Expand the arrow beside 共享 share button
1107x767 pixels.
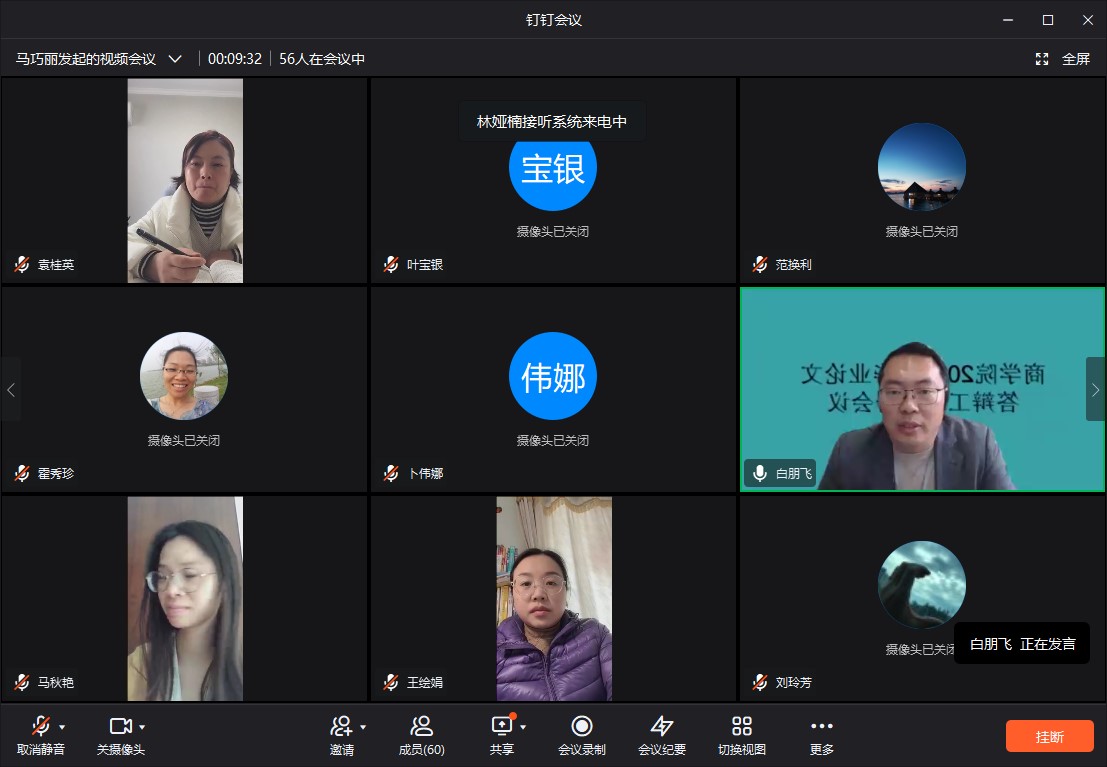pos(522,727)
